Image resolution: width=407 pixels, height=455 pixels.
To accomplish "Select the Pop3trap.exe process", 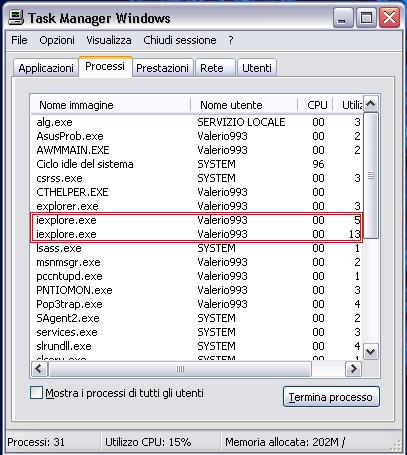I will point(197,304).
